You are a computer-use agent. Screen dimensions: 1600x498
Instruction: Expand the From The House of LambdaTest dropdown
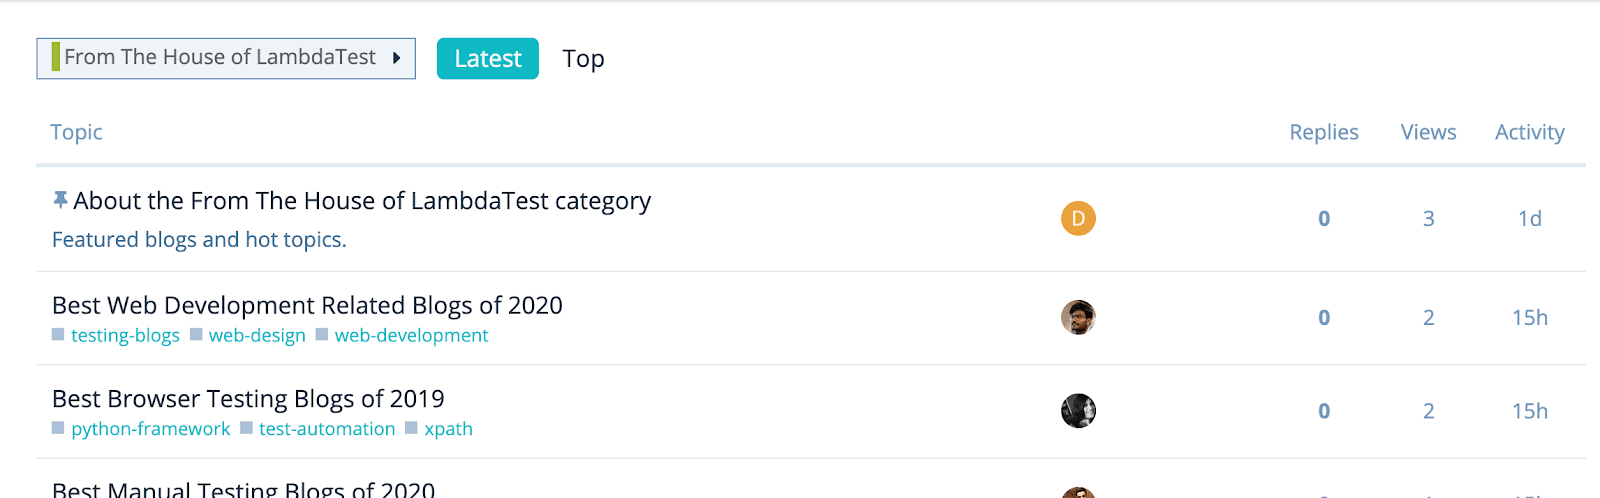(220, 58)
